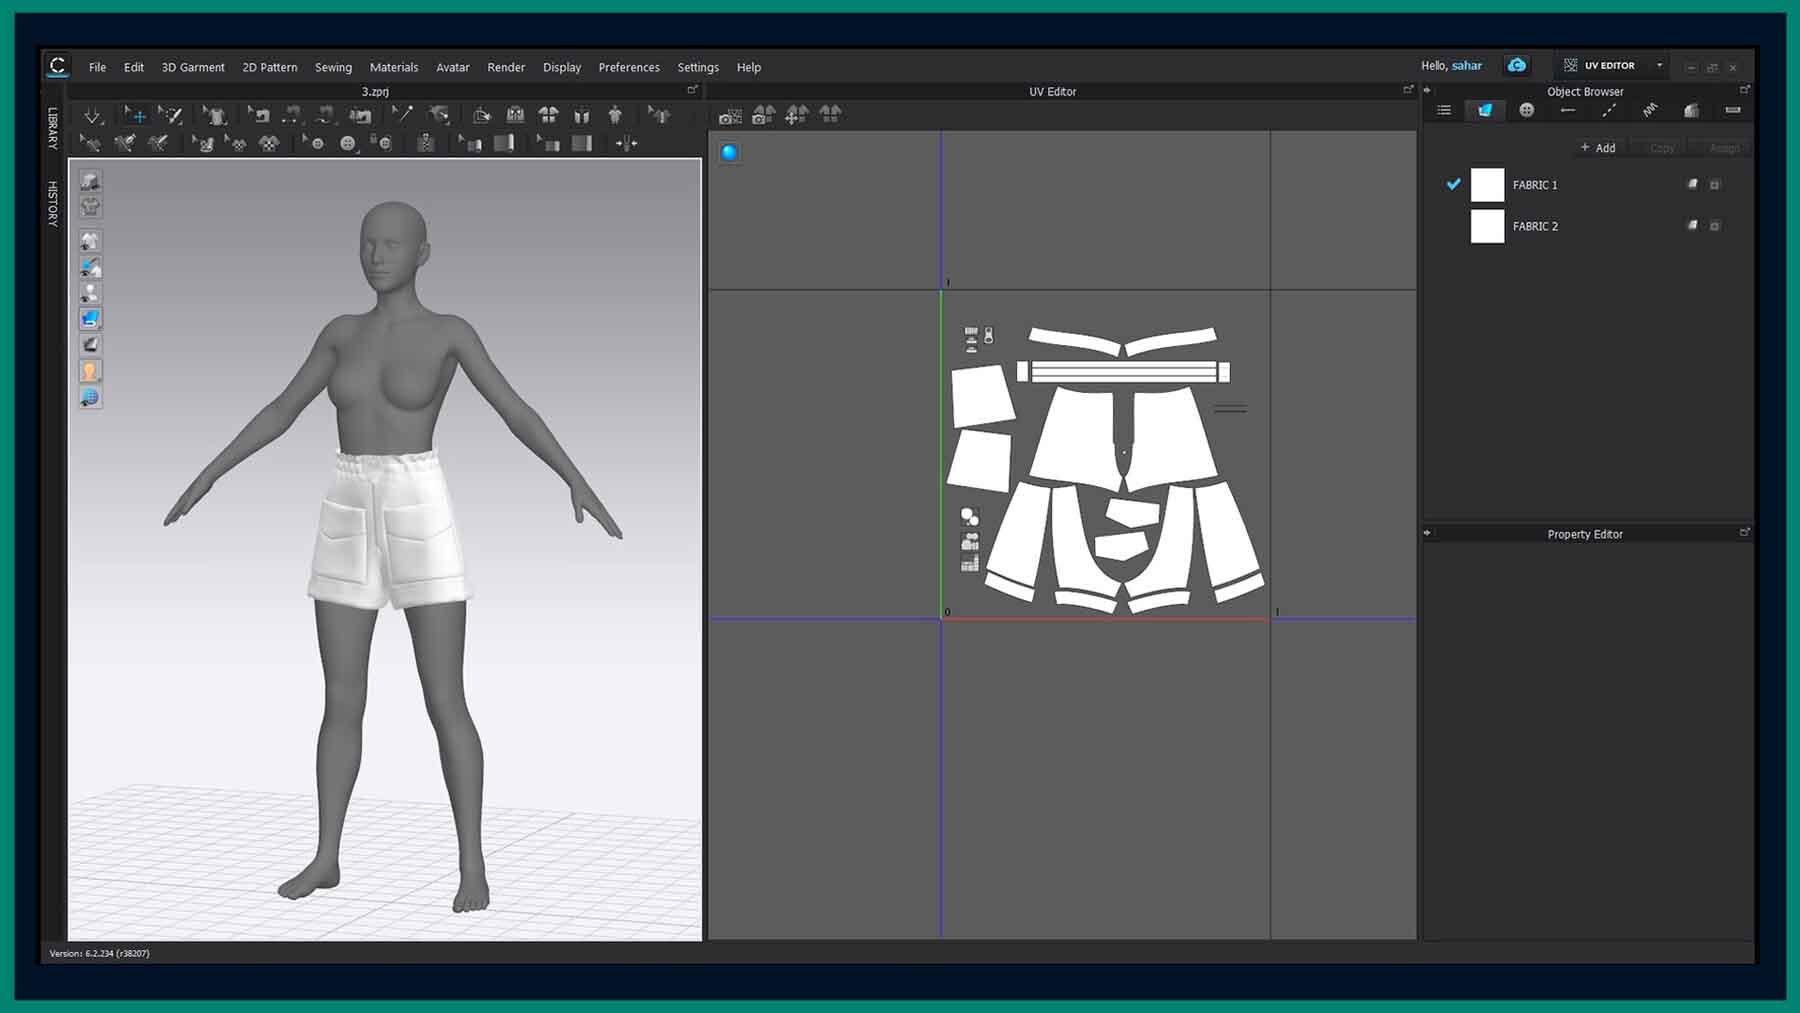1800x1013 pixels.
Task: Expand the LIBRARY side panel
Action: point(52,128)
